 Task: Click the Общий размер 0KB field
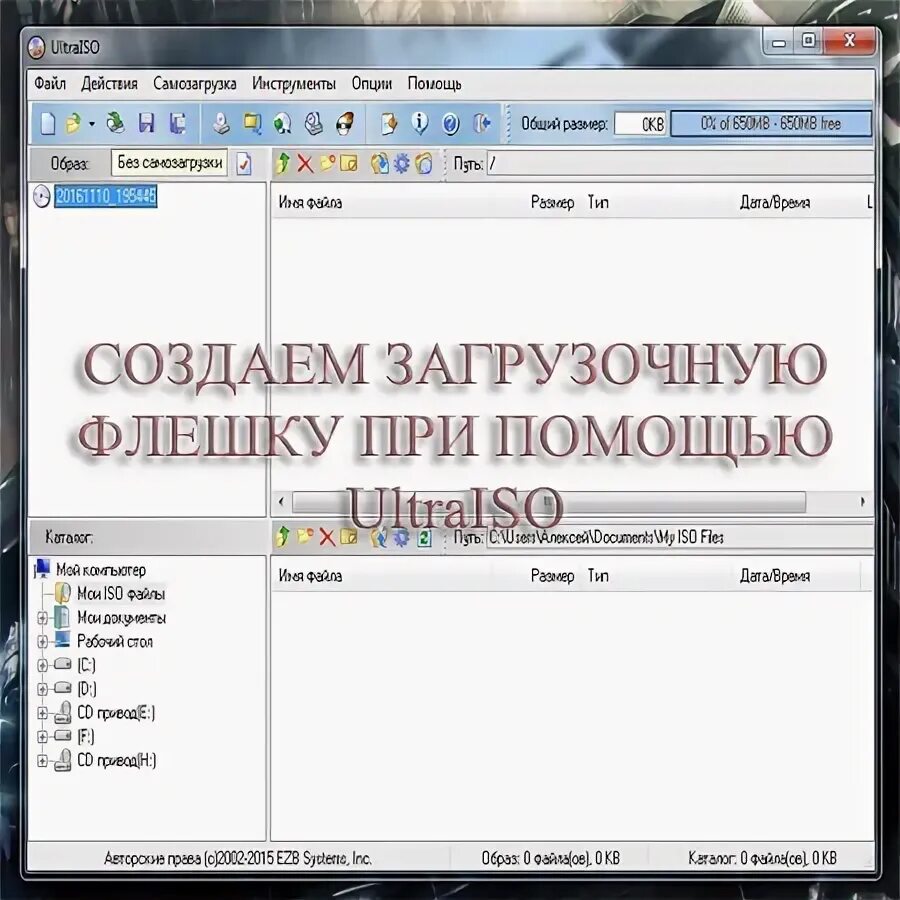(x=640, y=123)
